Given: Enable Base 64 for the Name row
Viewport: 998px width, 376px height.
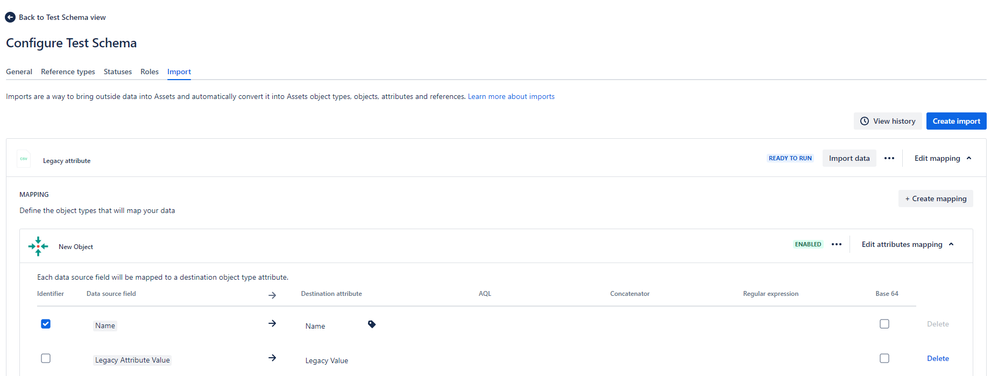Looking at the screenshot, I should (x=884, y=324).
